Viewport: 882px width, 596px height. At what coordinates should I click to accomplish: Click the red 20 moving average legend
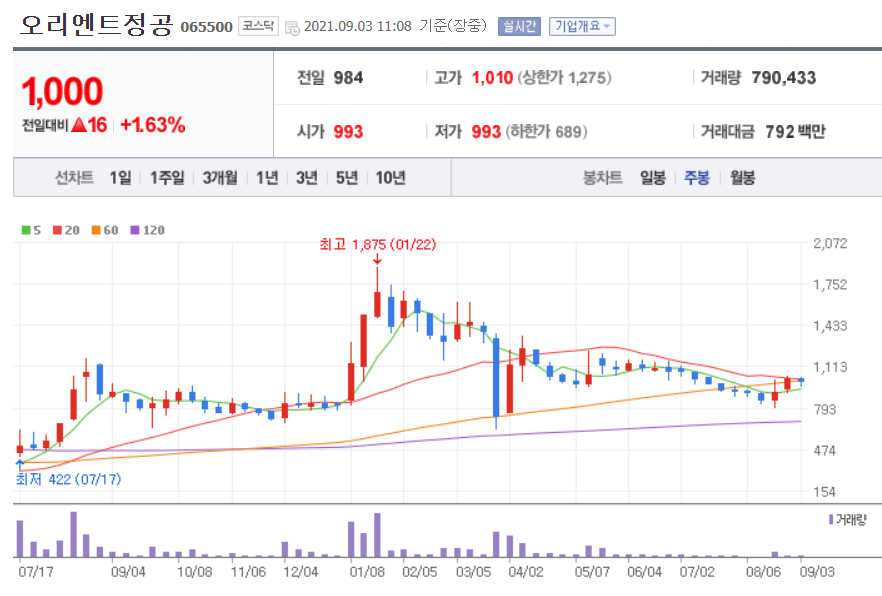click(x=66, y=230)
